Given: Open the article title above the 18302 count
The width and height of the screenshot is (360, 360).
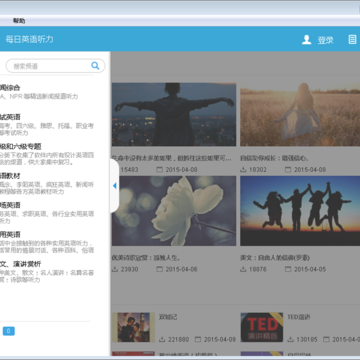Looking at the screenshot, I should (x=274, y=158).
